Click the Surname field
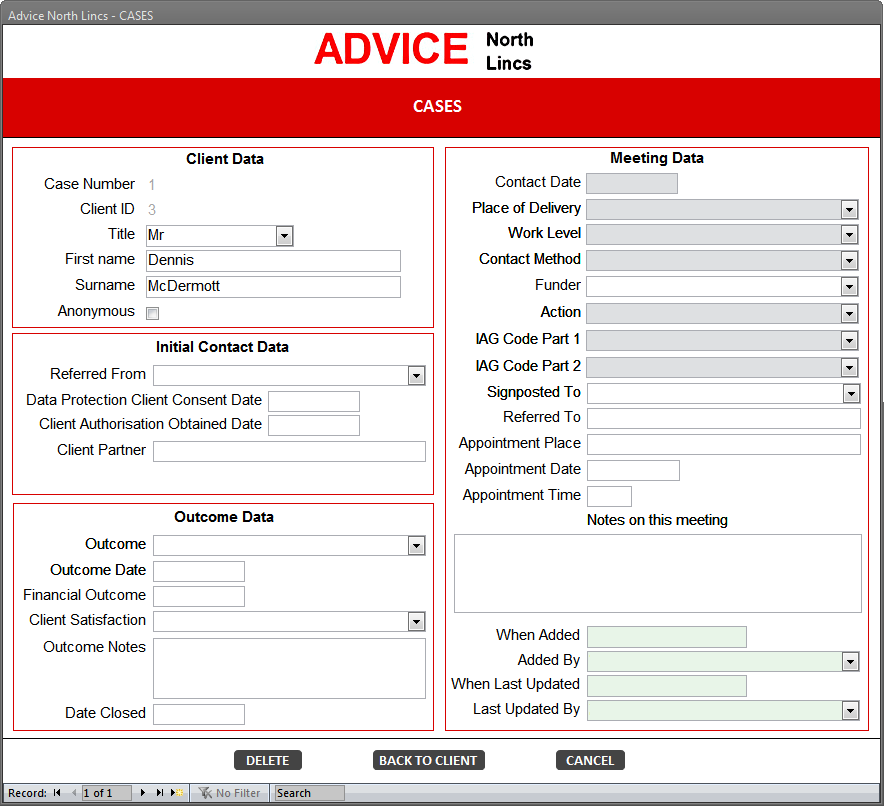This screenshot has height=806, width=884. click(x=273, y=286)
